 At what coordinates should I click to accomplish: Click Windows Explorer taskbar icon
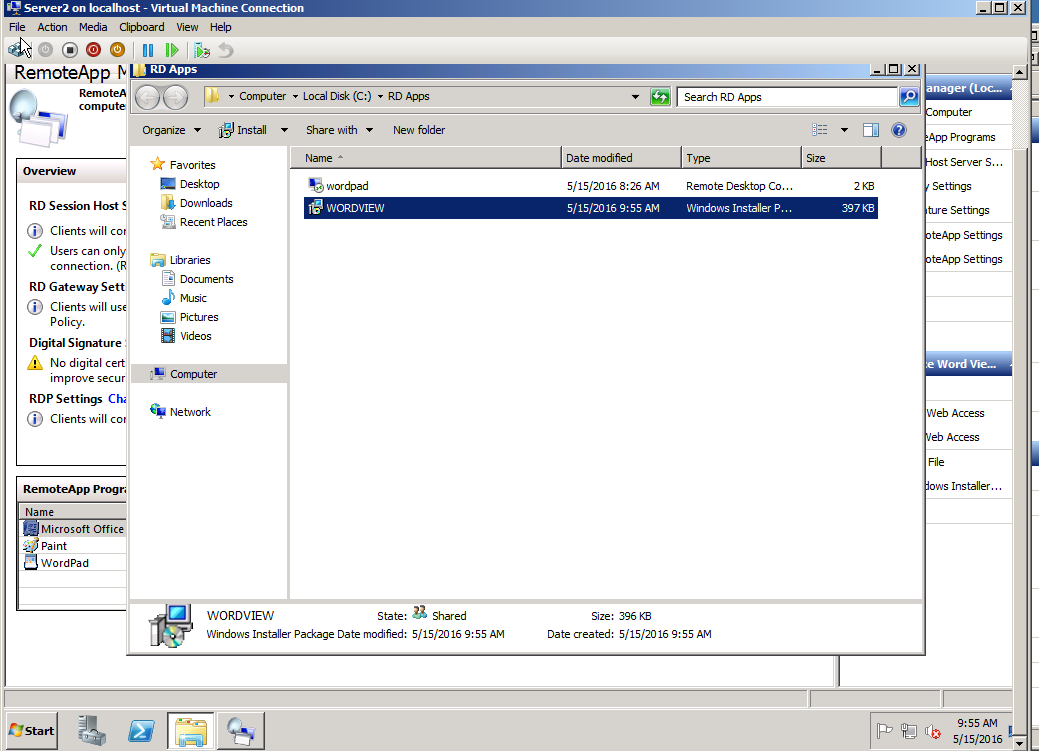click(191, 730)
